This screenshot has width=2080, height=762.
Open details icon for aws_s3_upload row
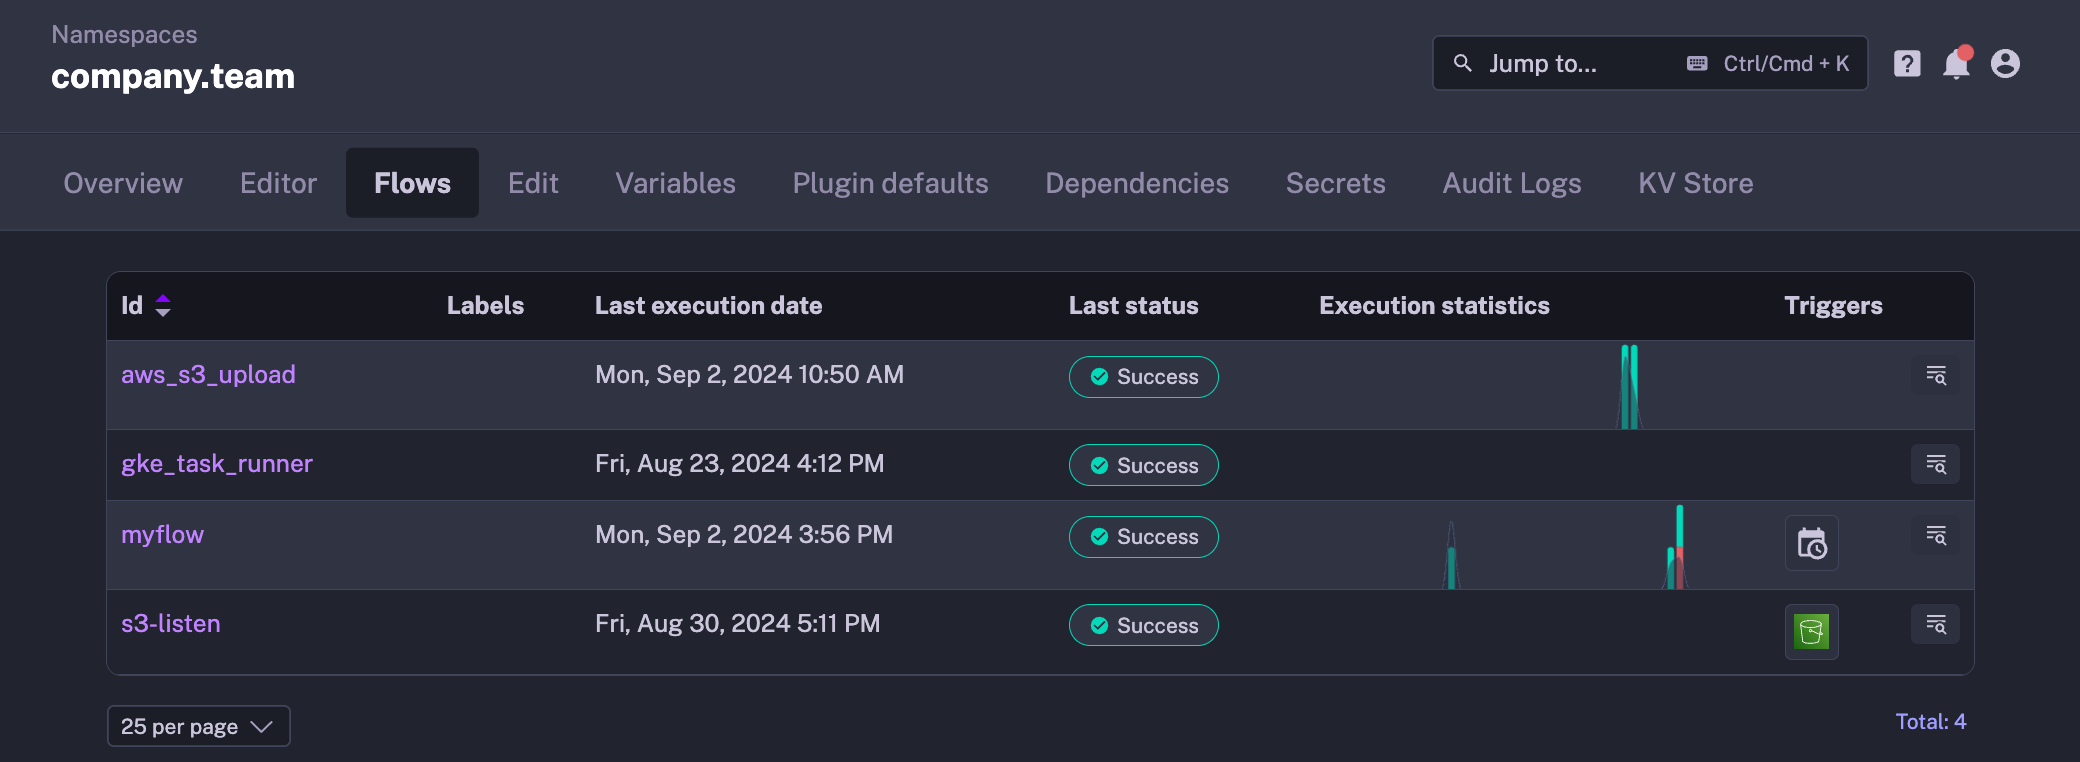1935,376
